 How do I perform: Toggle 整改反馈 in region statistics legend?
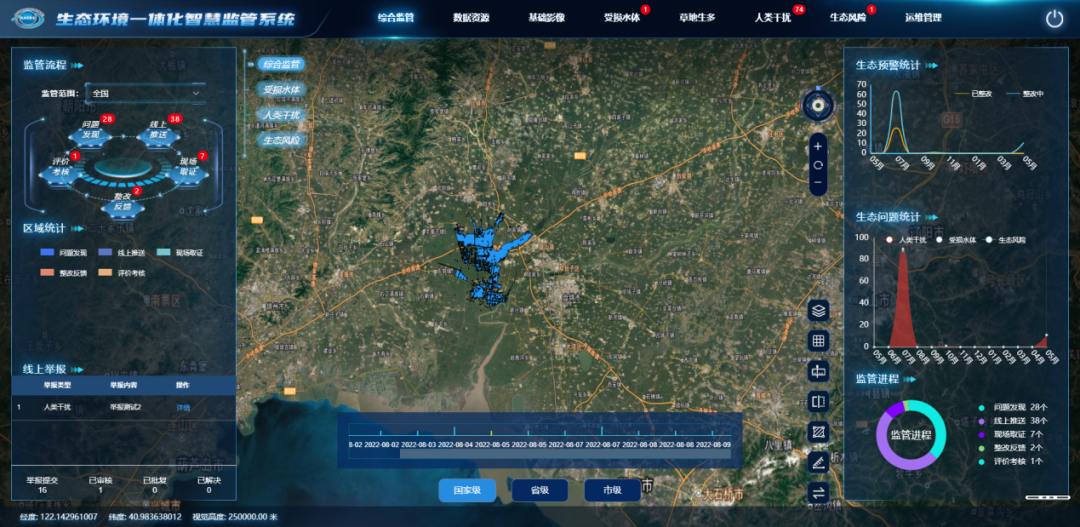click(63, 273)
